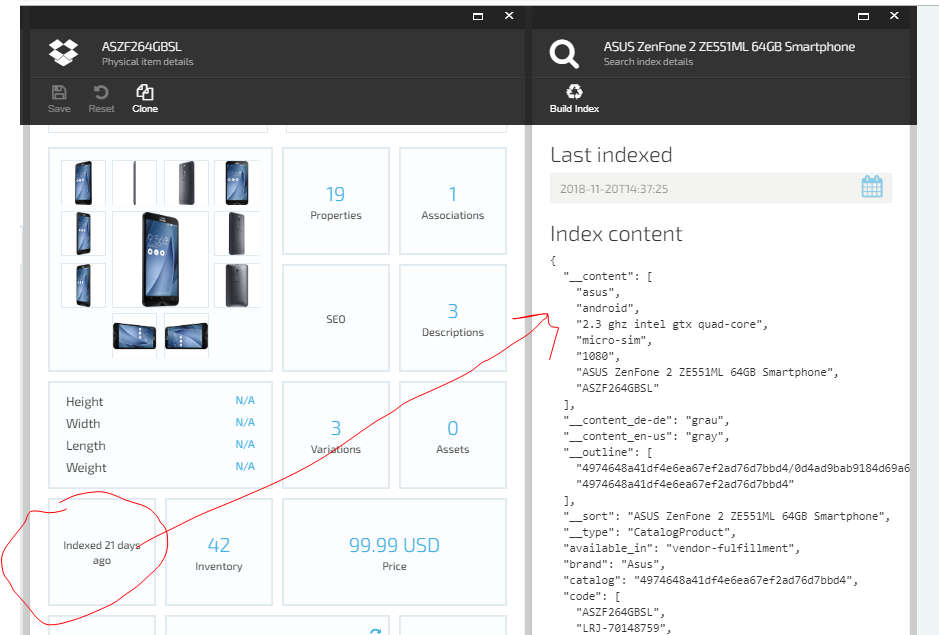Click the Height N/A value
The width and height of the screenshot is (939, 635).
[x=245, y=400]
